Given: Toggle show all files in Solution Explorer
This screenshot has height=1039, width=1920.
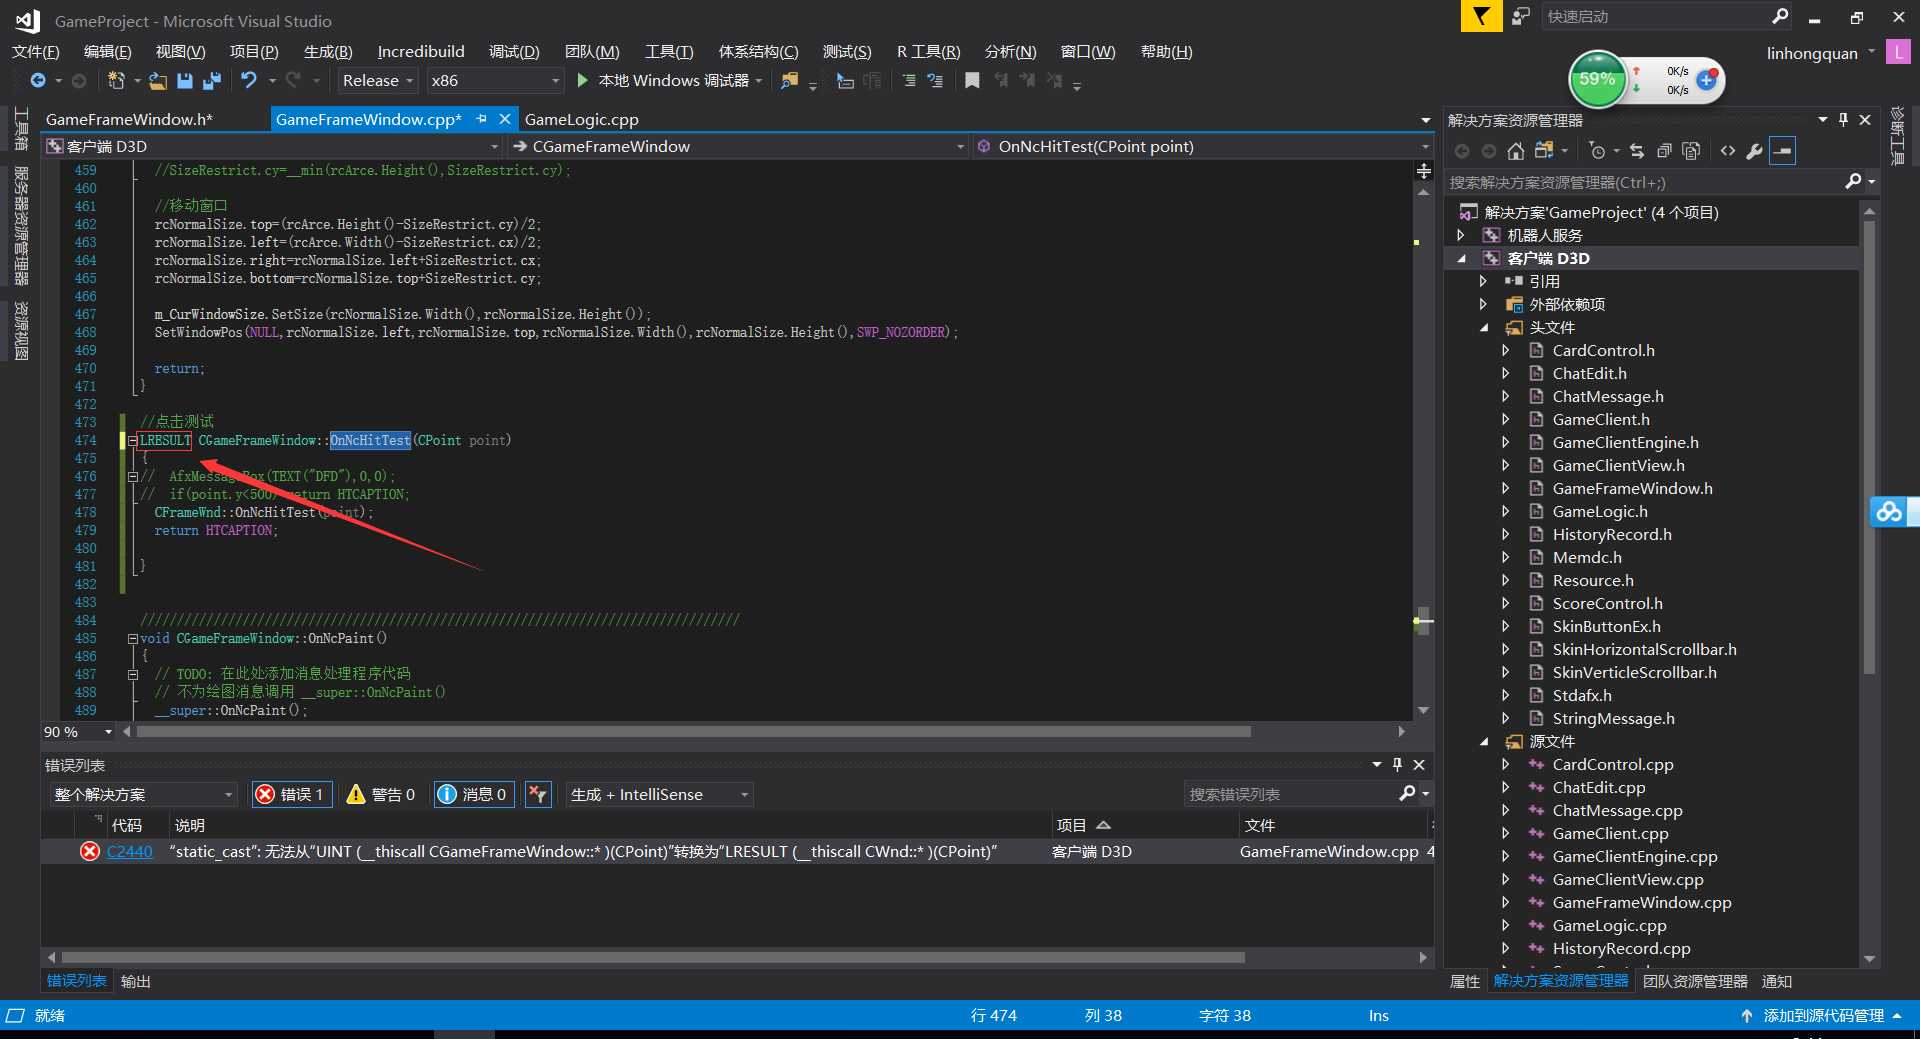Looking at the screenshot, I should [1691, 151].
